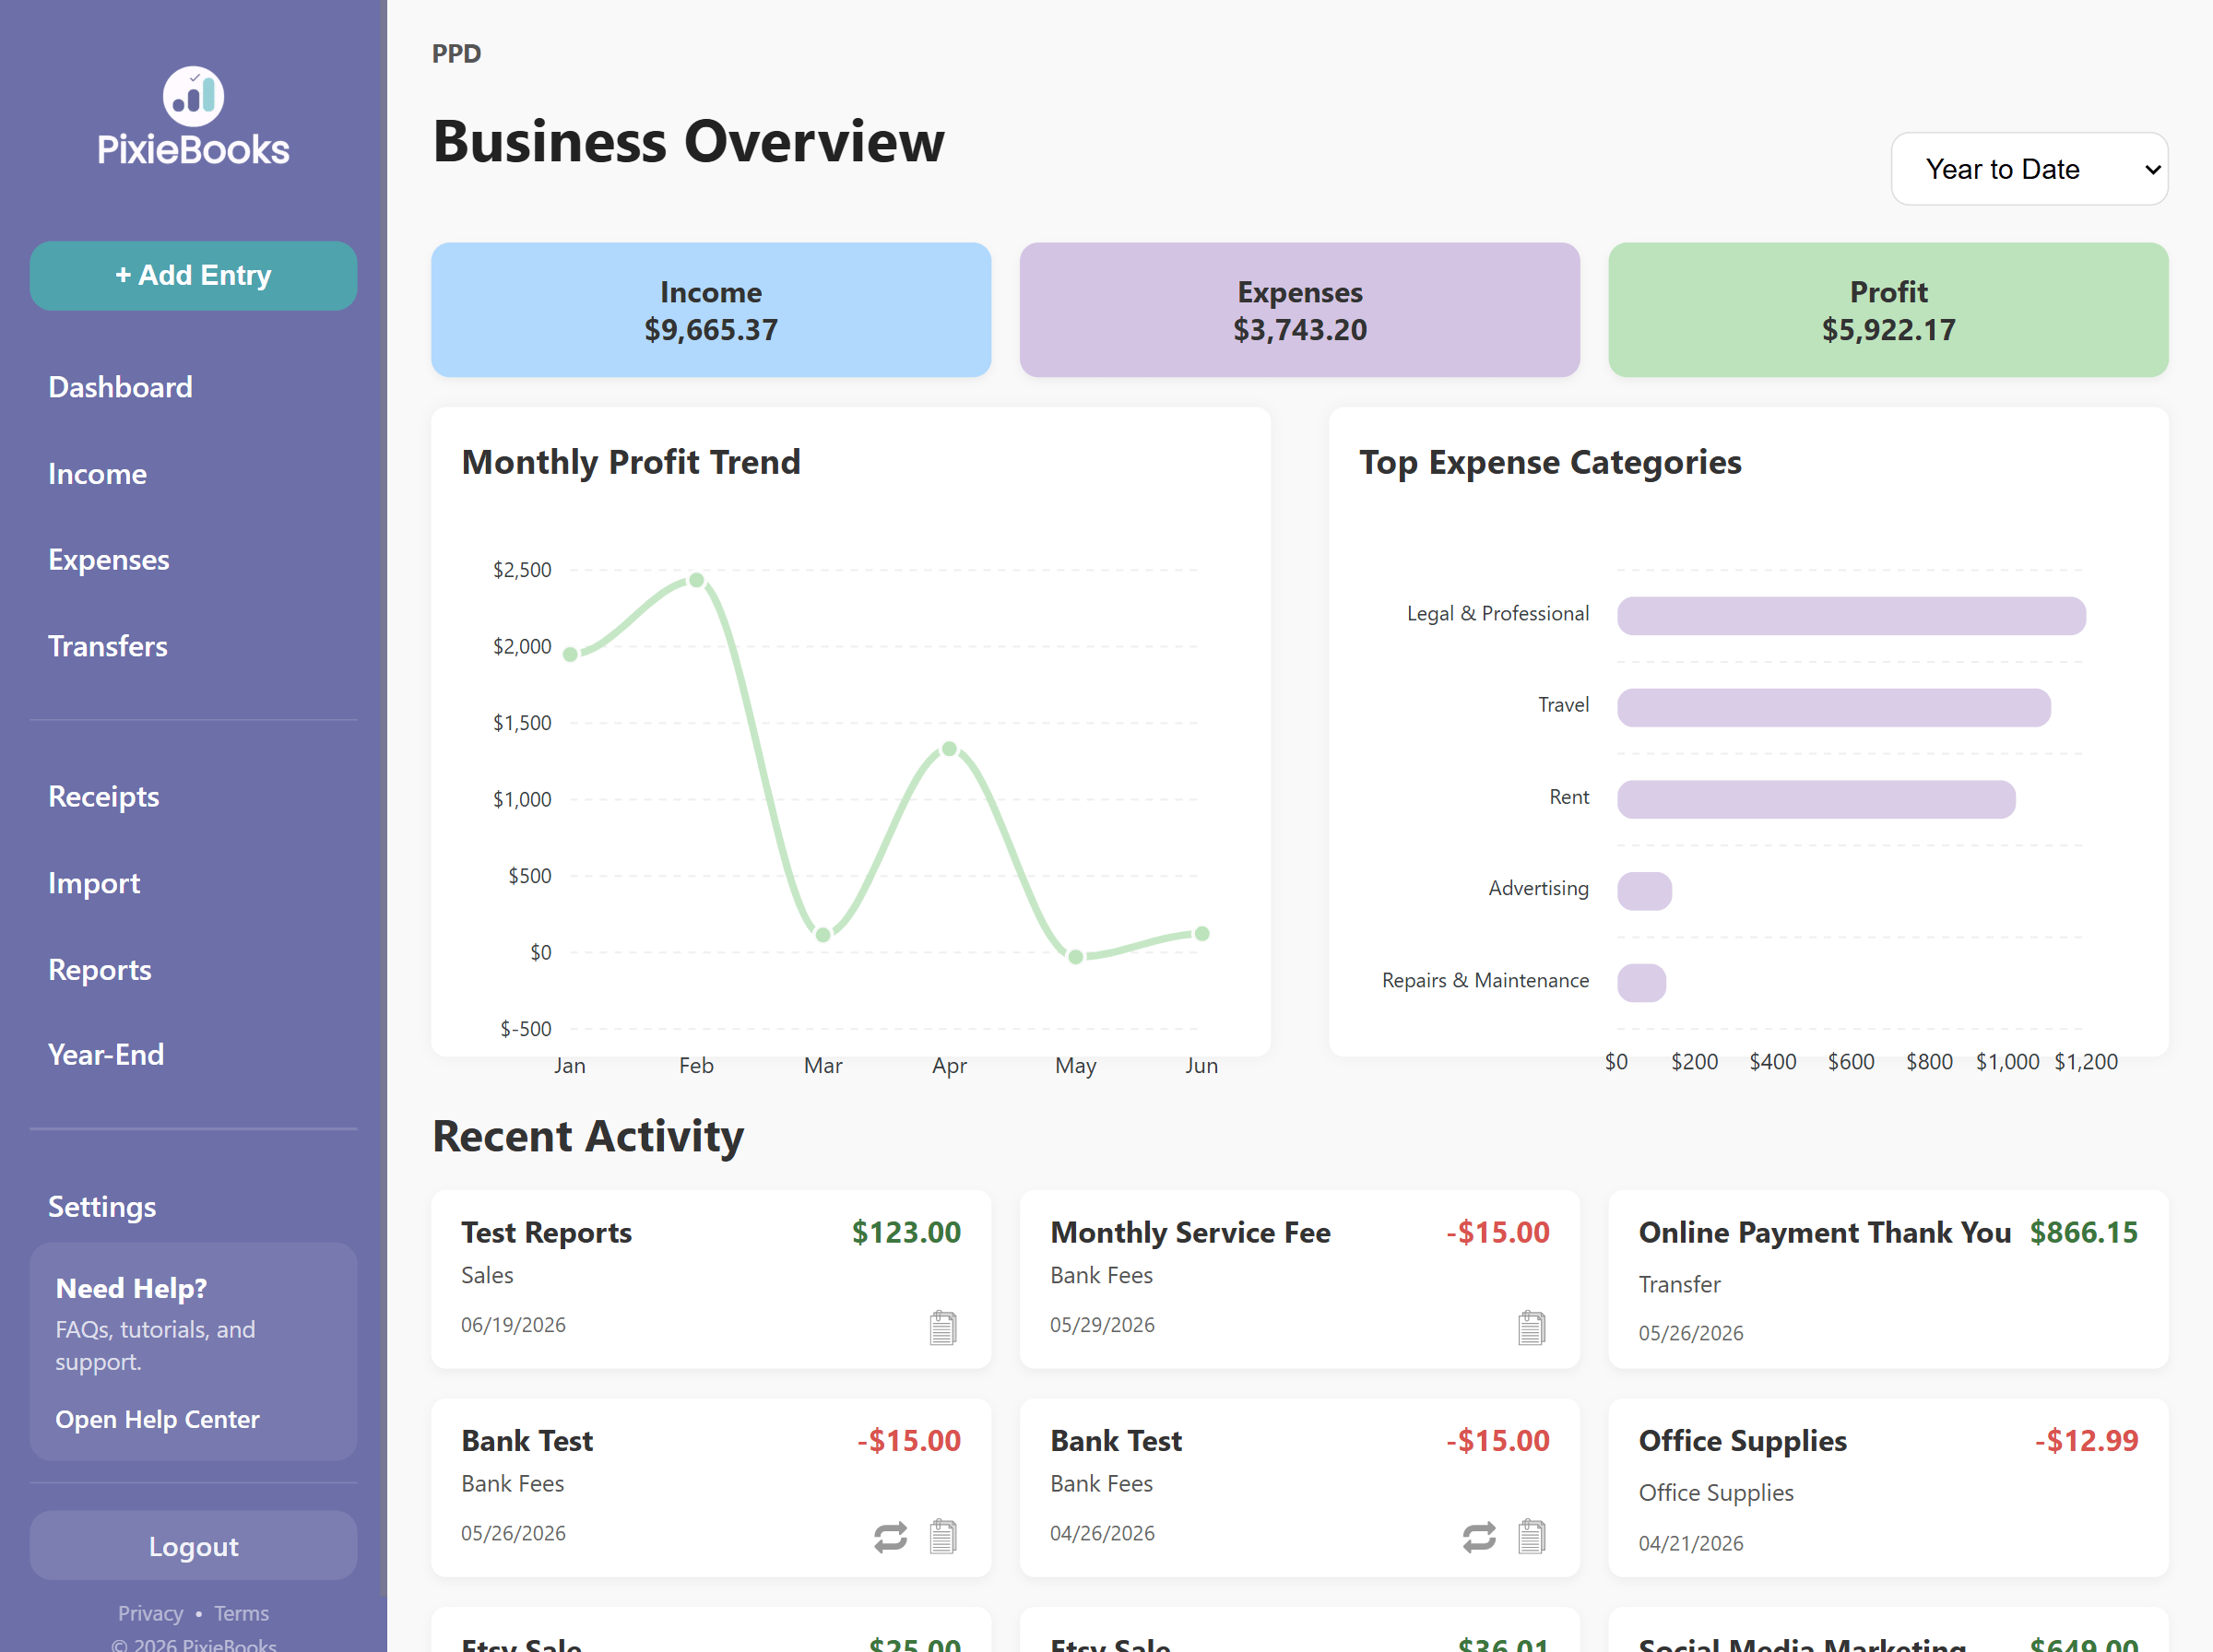Click recurring arrows icon on 05/26/2026 Bank Test
Viewport: 2213px width, 1652px height.
pyautogui.click(x=890, y=1537)
